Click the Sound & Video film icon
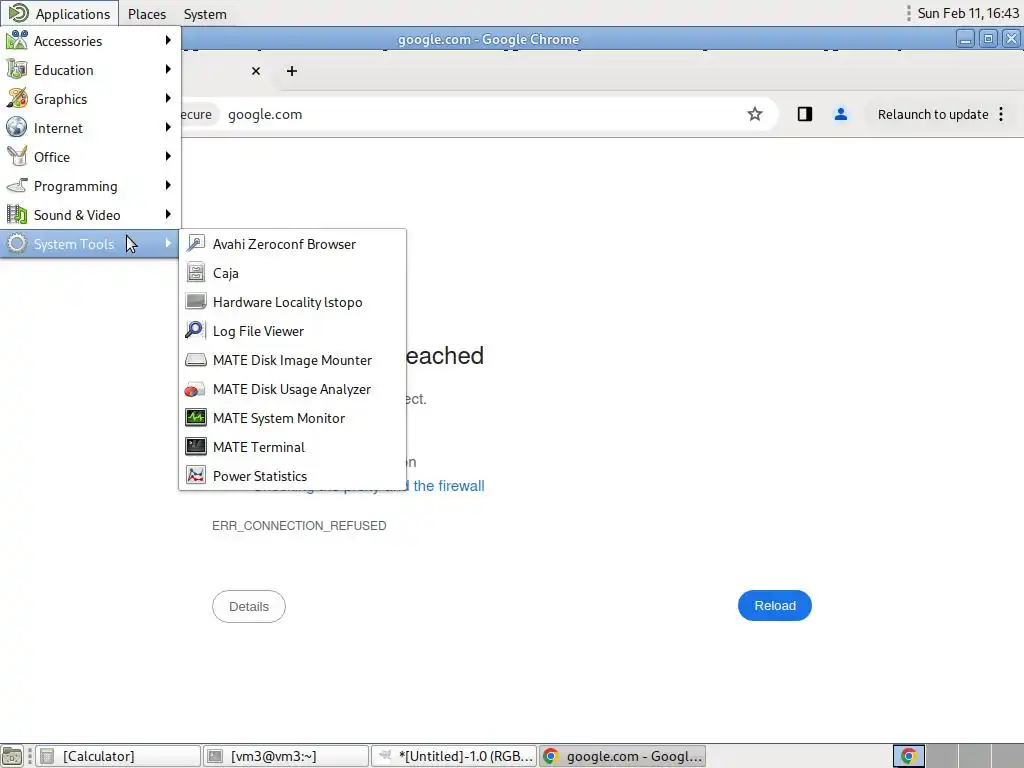The width and height of the screenshot is (1024, 768). point(17,214)
